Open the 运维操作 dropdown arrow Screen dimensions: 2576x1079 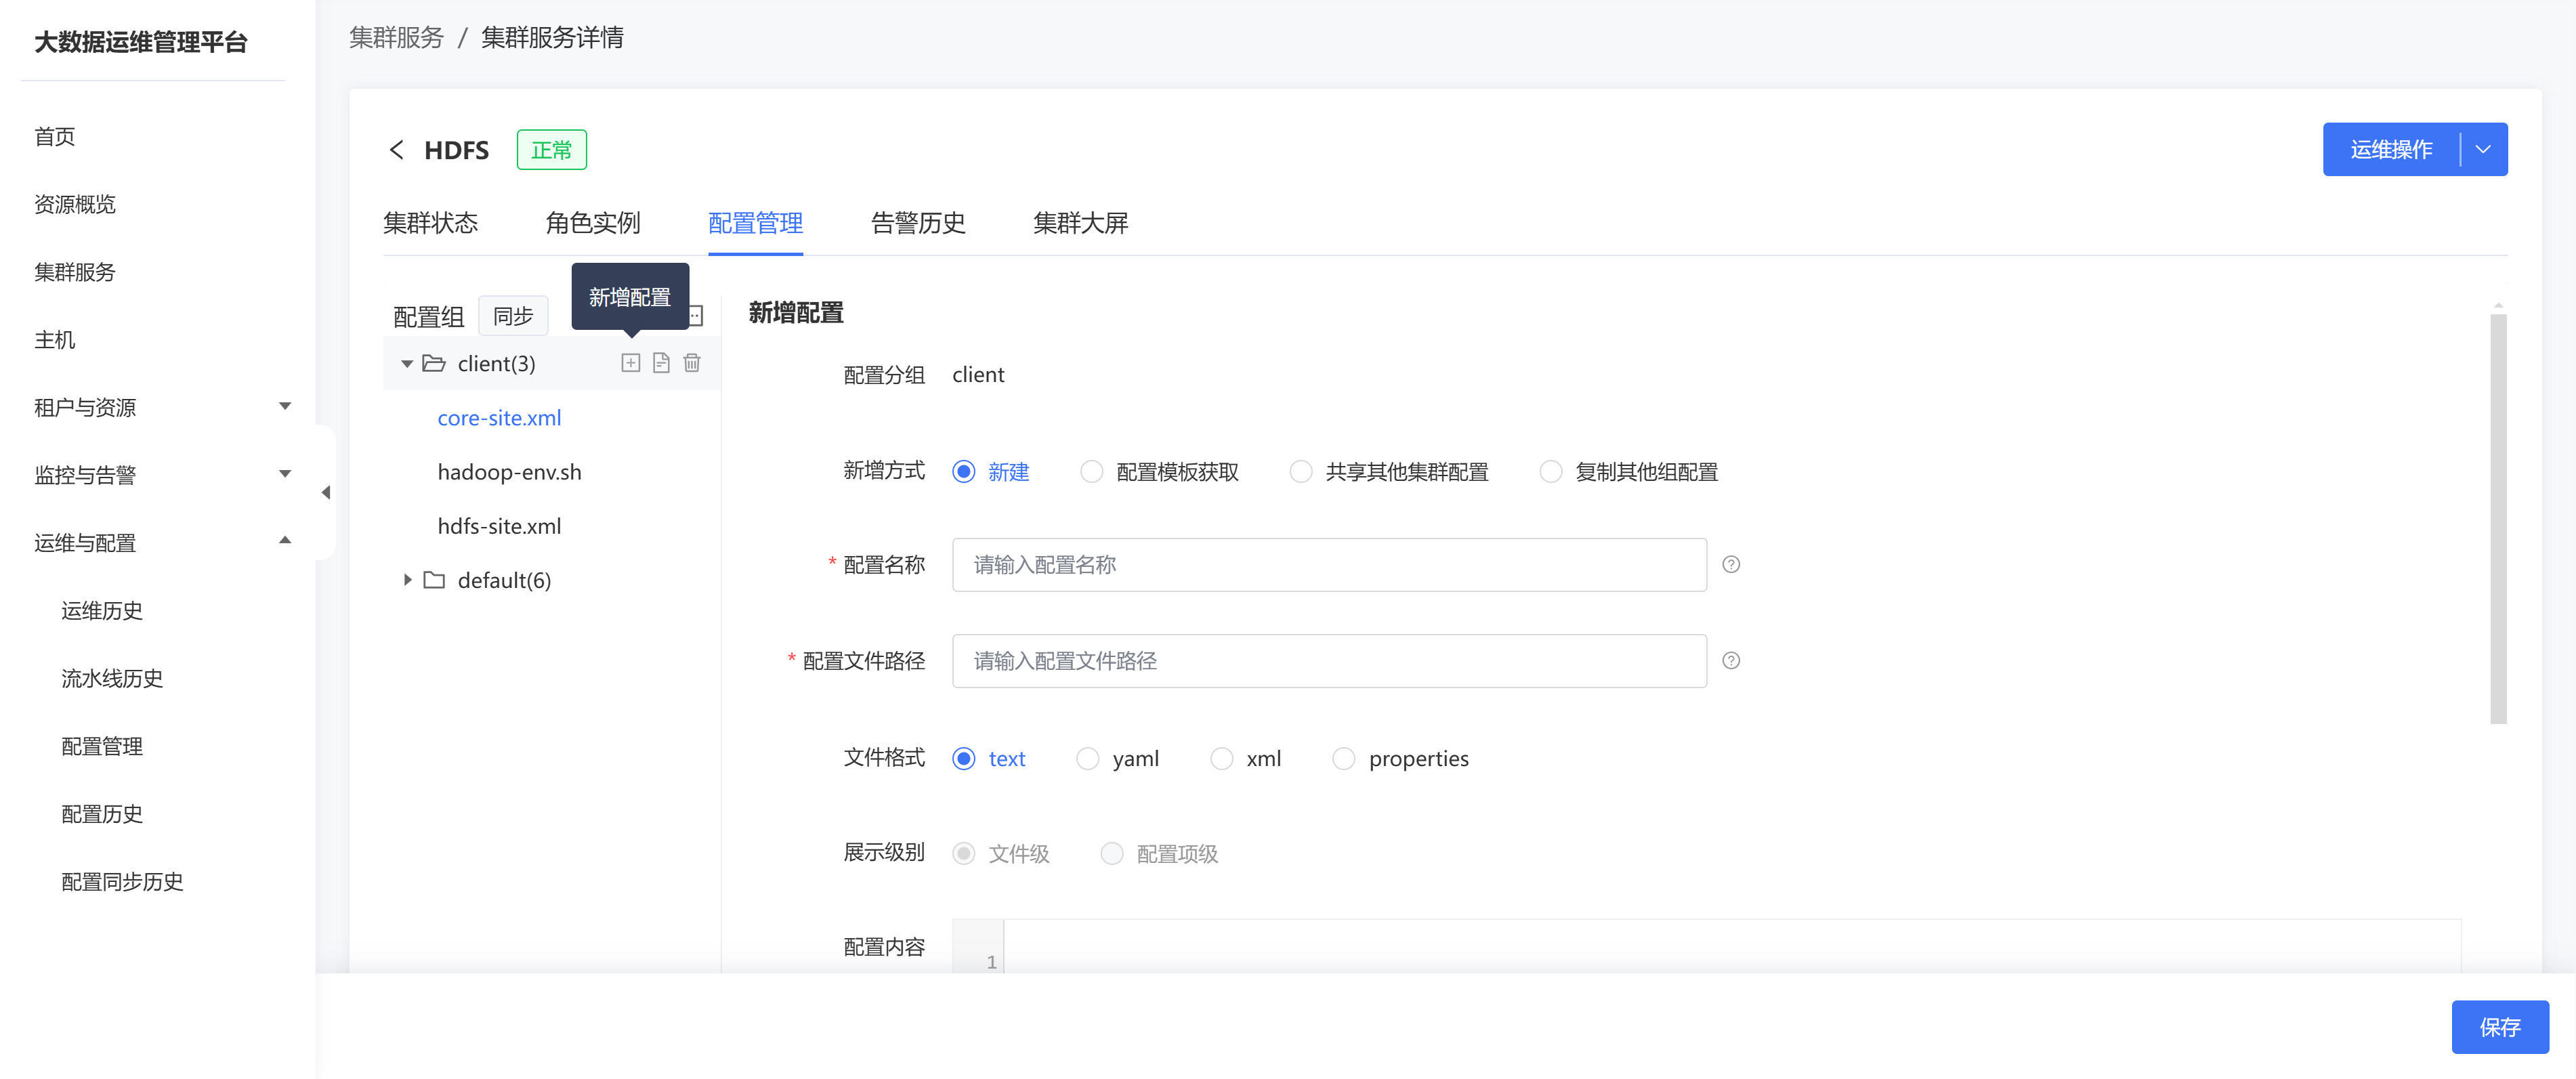point(2483,150)
